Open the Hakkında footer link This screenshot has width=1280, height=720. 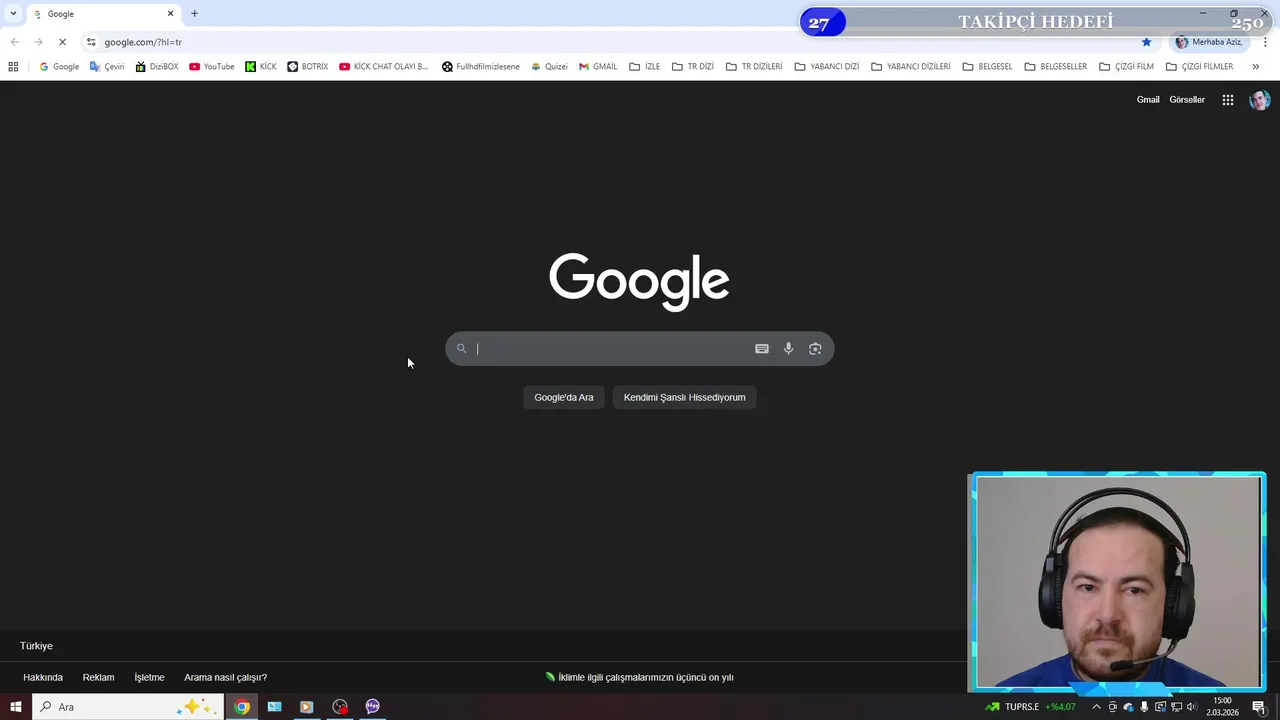(43, 677)
